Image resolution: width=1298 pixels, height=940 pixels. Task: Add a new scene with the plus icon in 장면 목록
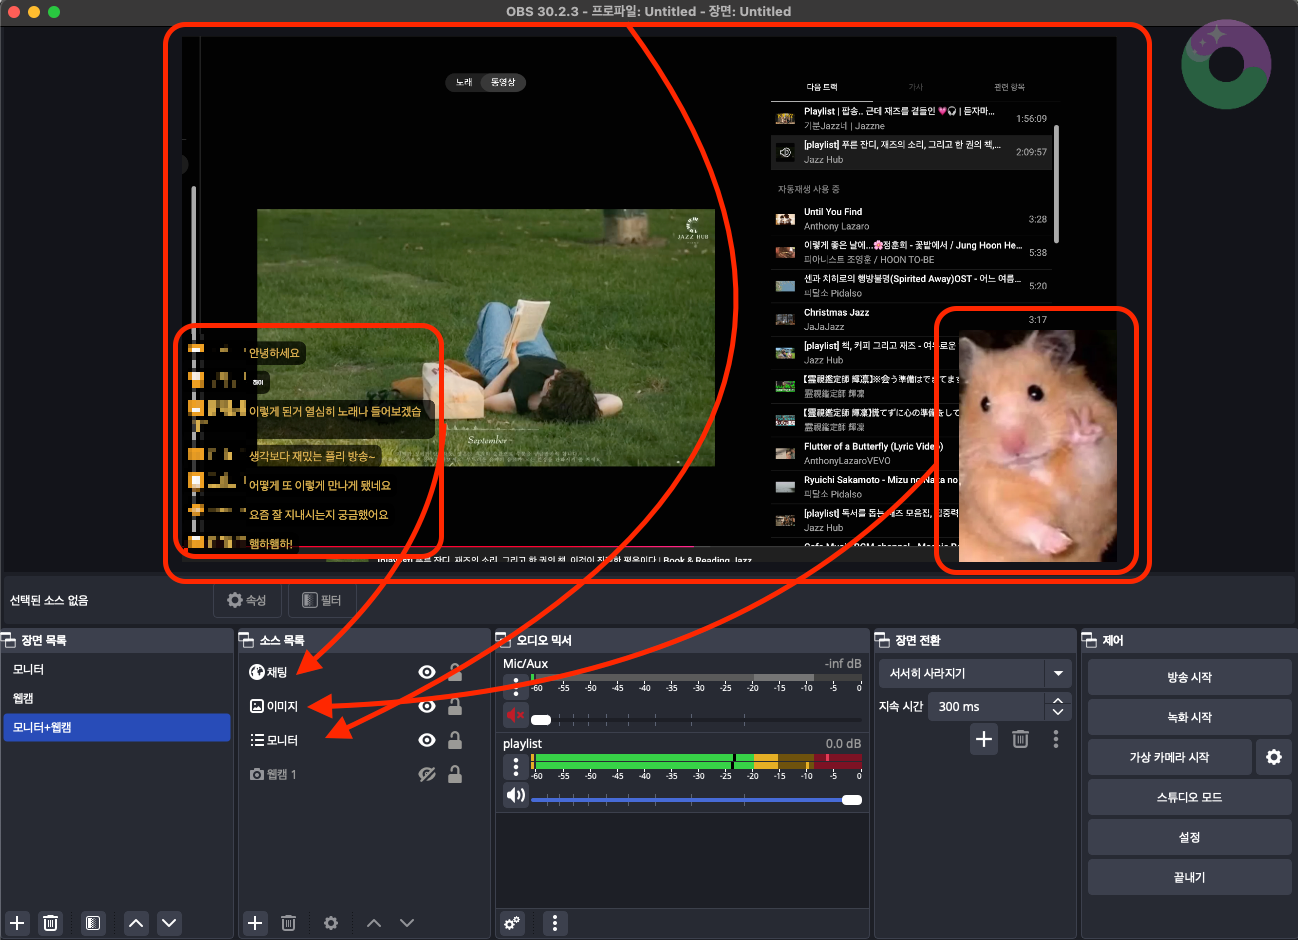18,923
